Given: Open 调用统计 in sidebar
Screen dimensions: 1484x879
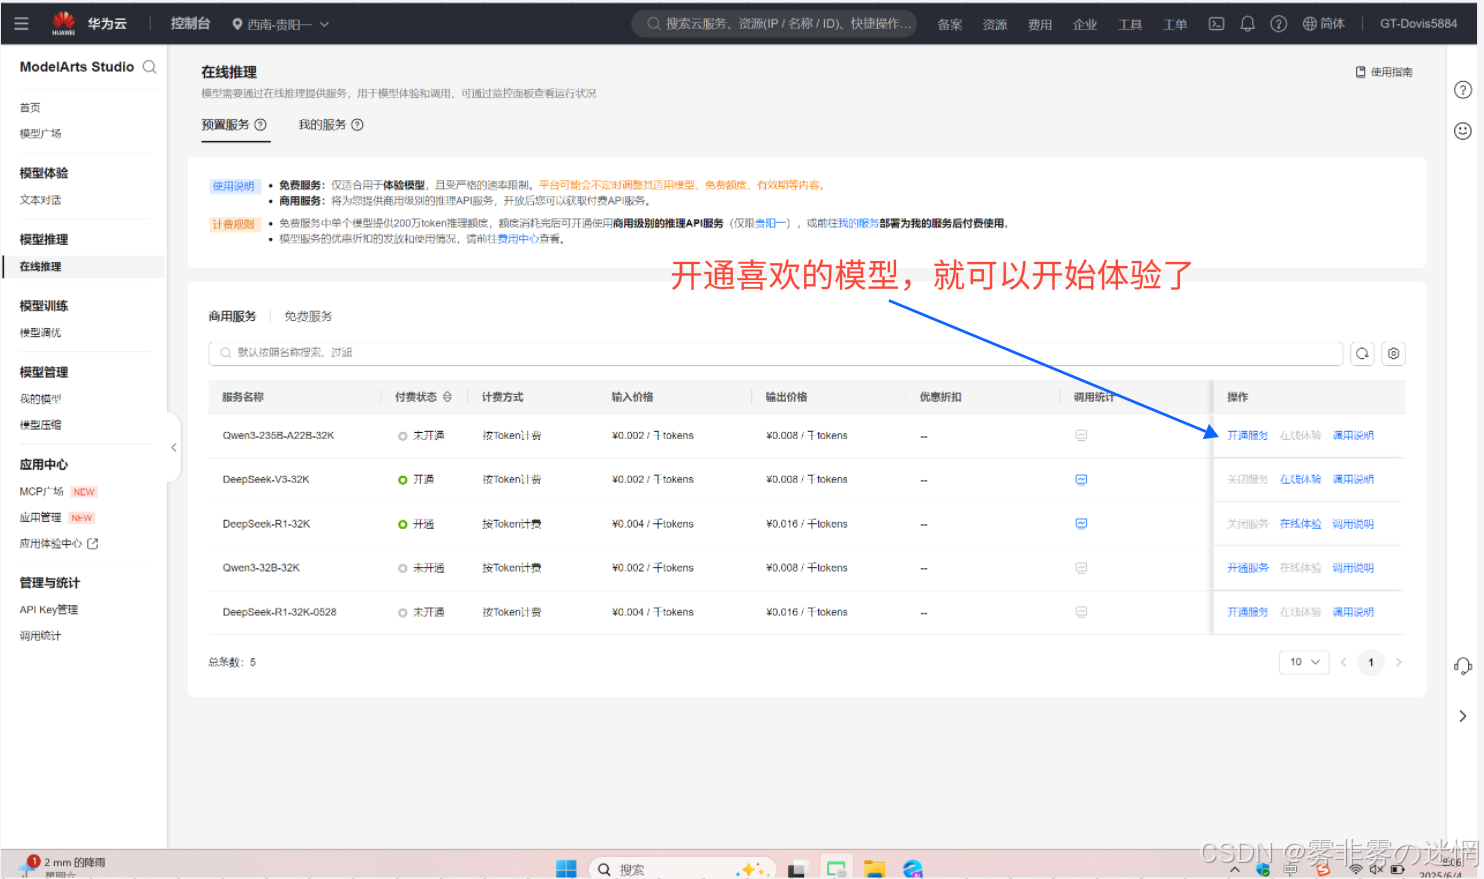Looking at the screenshot, I should [x=40, y=636].
